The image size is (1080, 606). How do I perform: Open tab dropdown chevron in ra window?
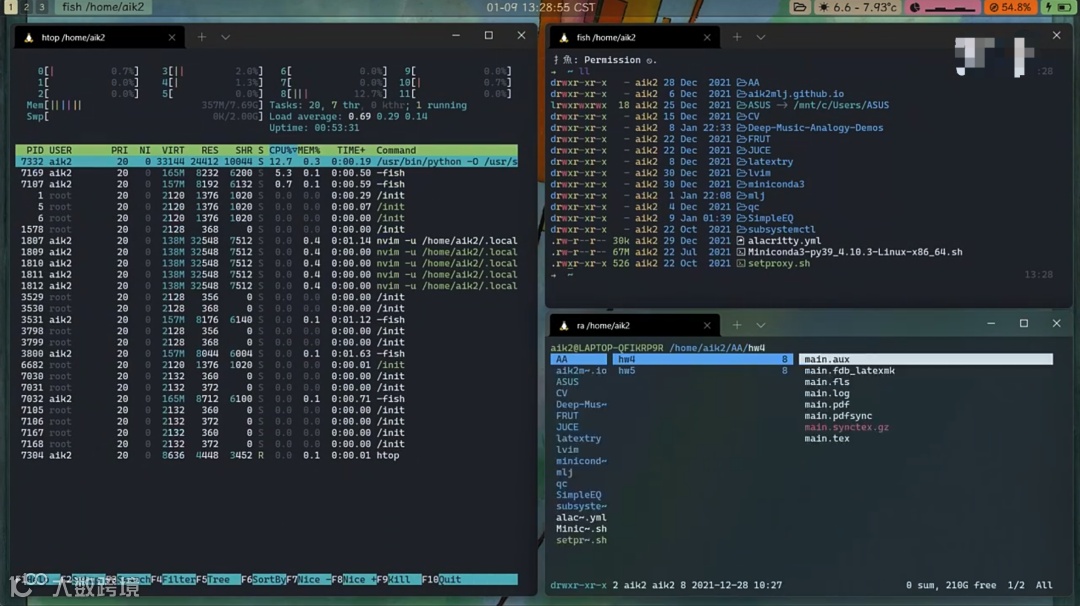click(x=760, y=325)
